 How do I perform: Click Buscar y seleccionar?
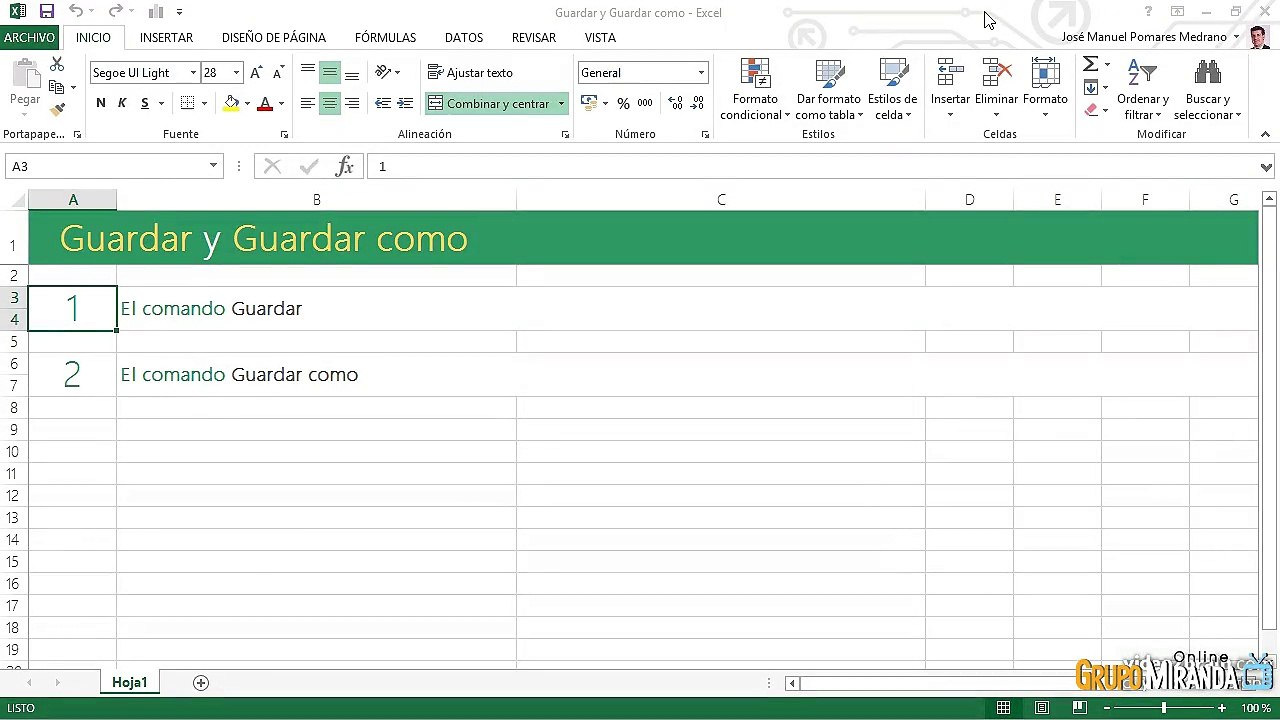pyautogui.click(x=1207, y=89)
